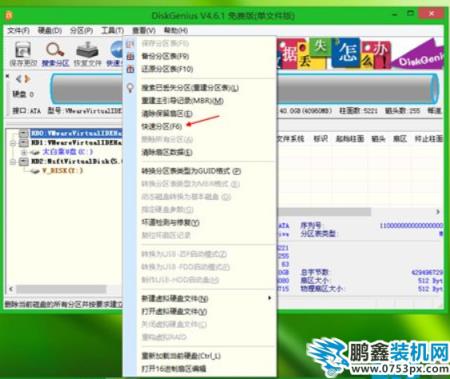
Task: Collapse the HD1 VMware disk tree node
Action: coord(13,143)
